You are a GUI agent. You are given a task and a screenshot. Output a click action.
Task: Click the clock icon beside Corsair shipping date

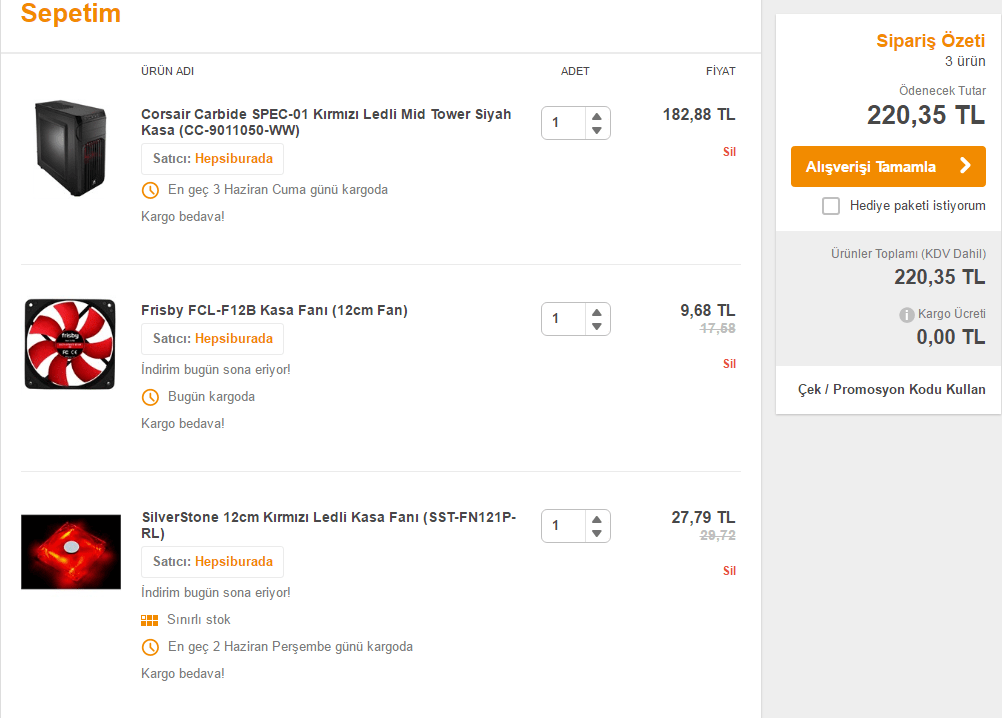(x=150, y=190)
